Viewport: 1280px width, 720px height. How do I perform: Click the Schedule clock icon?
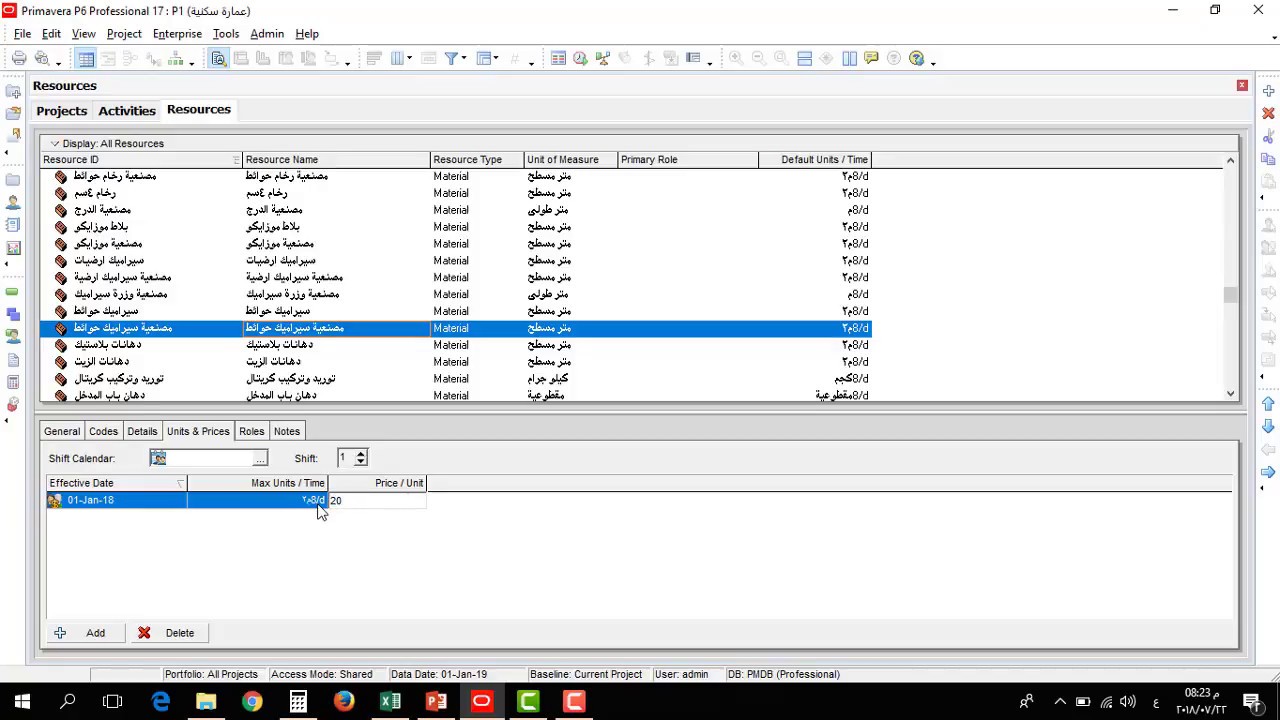pos(580,59)
